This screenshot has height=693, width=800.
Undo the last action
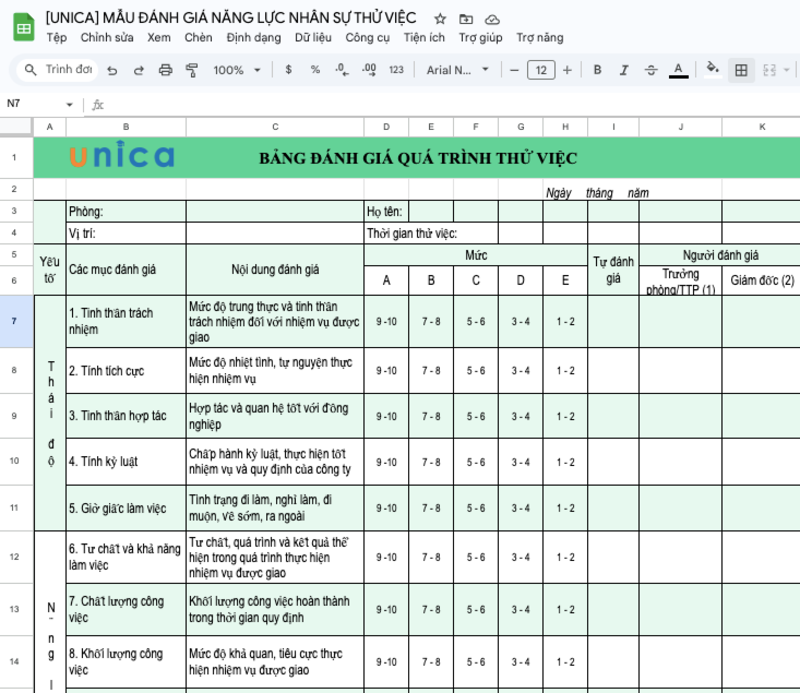[x=112, y=70]
